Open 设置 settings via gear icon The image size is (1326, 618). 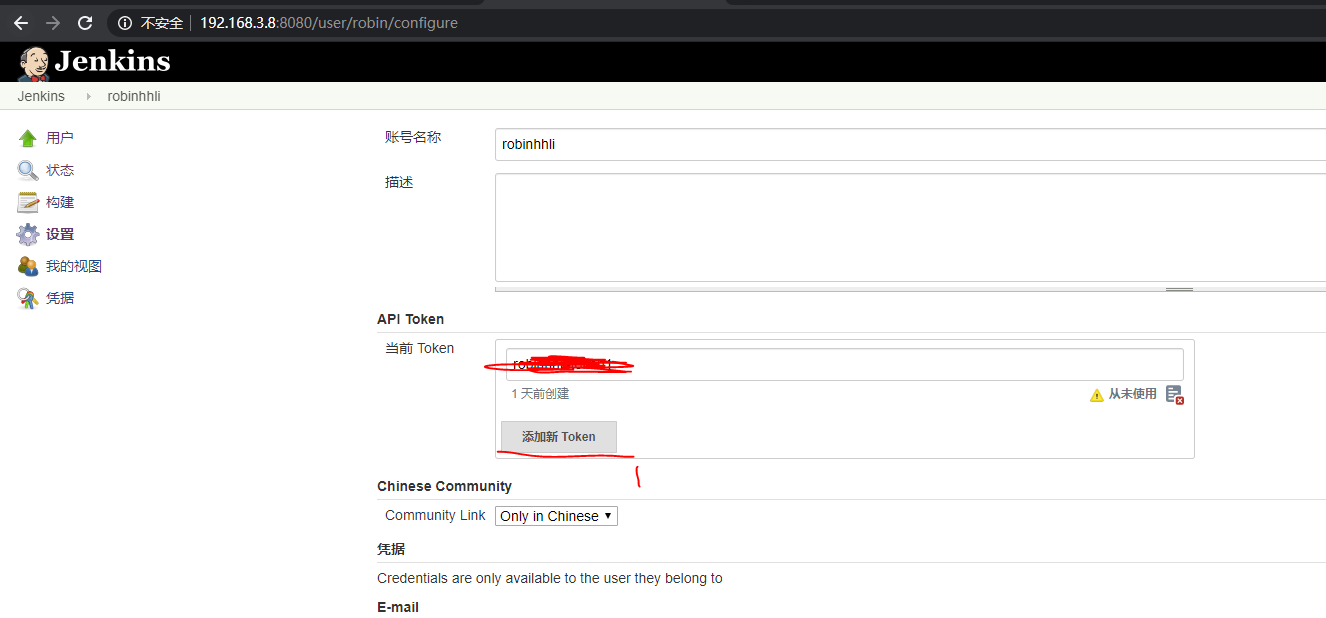click(28, 233)
